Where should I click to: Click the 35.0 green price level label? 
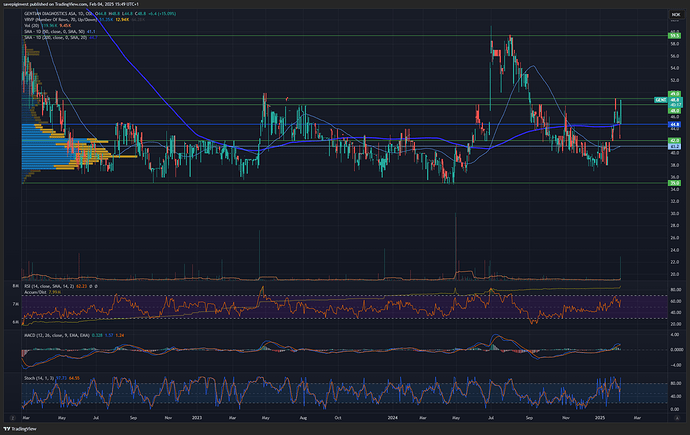coord(674,183)
